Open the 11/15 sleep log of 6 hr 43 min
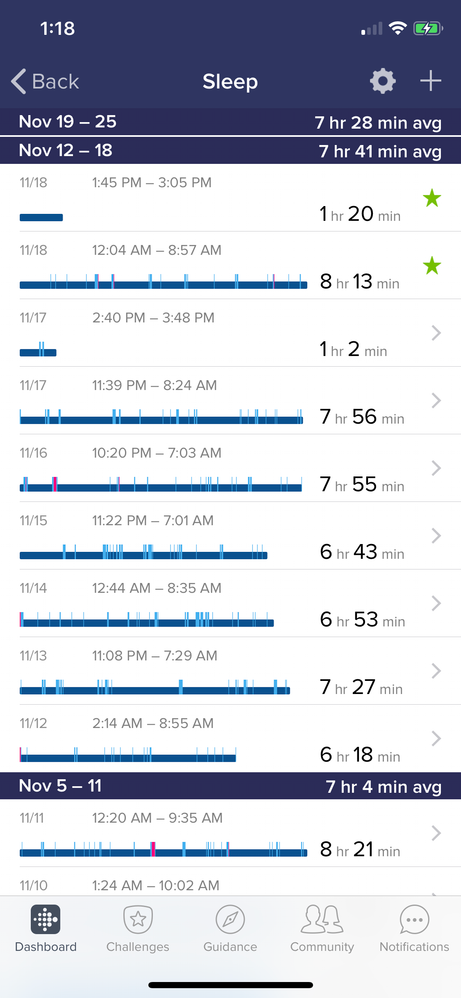 point(230,536)
